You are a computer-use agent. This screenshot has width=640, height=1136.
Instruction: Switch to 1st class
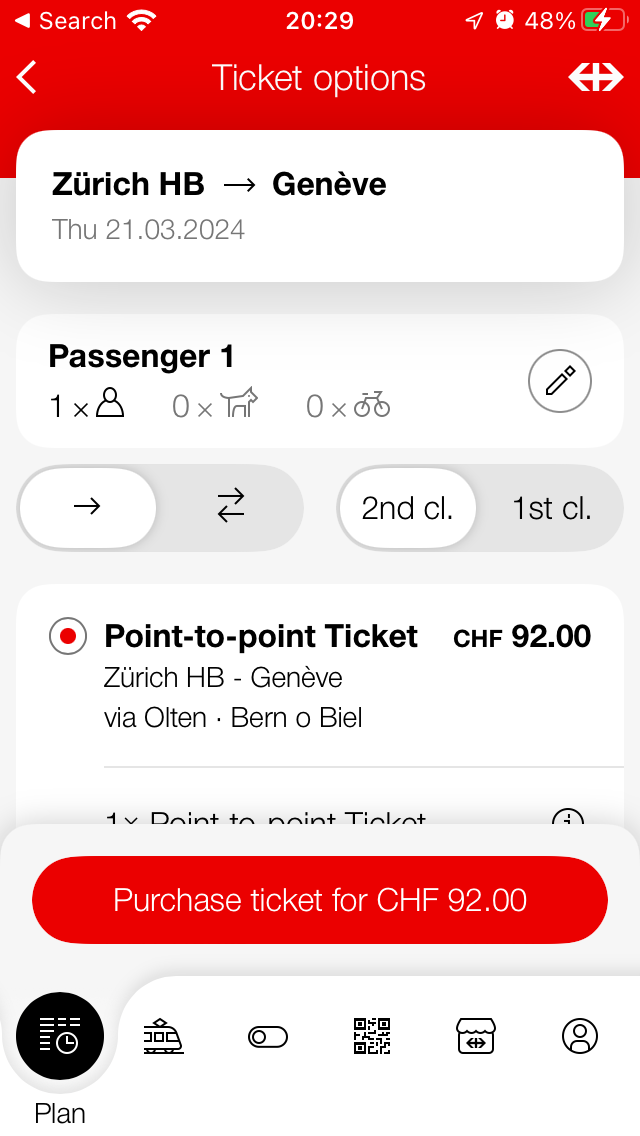click(x=551, y=508)
